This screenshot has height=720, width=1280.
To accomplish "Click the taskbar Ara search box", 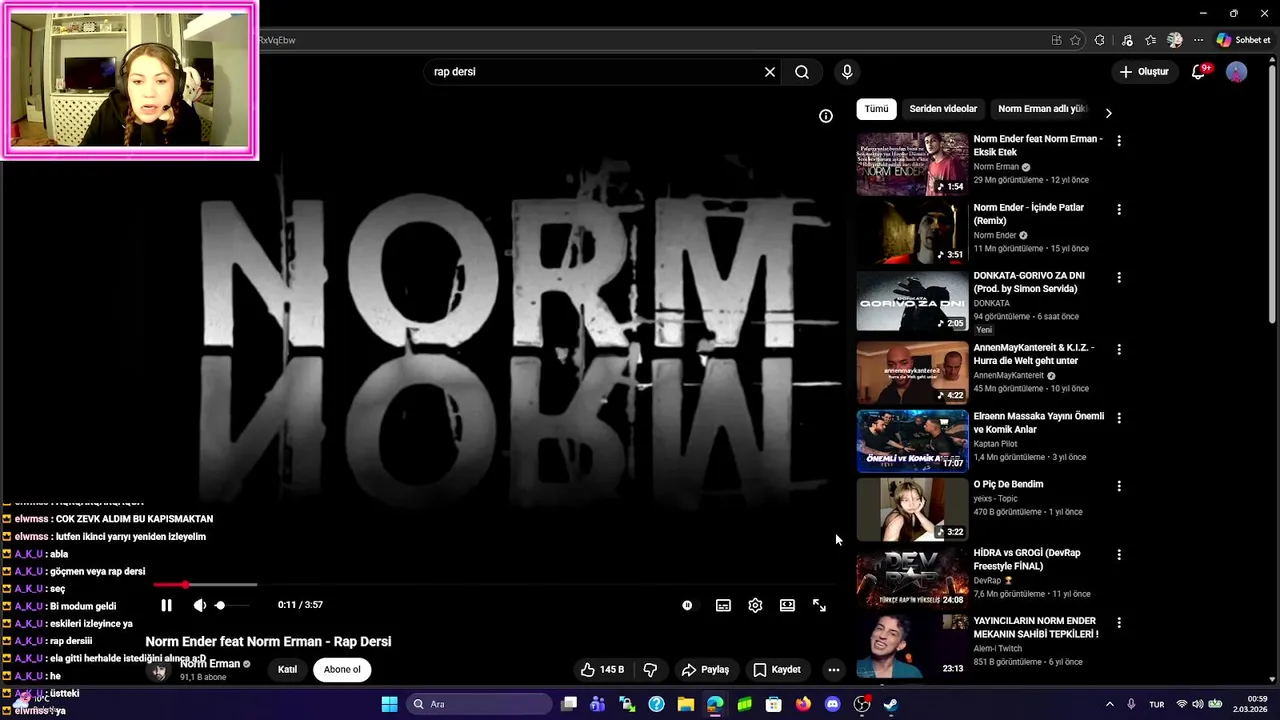I will [480, 704].
